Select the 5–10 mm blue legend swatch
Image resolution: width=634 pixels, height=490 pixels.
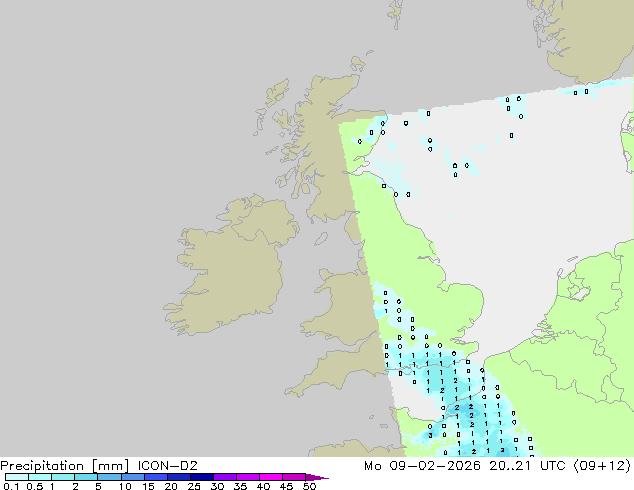(110, 477)
